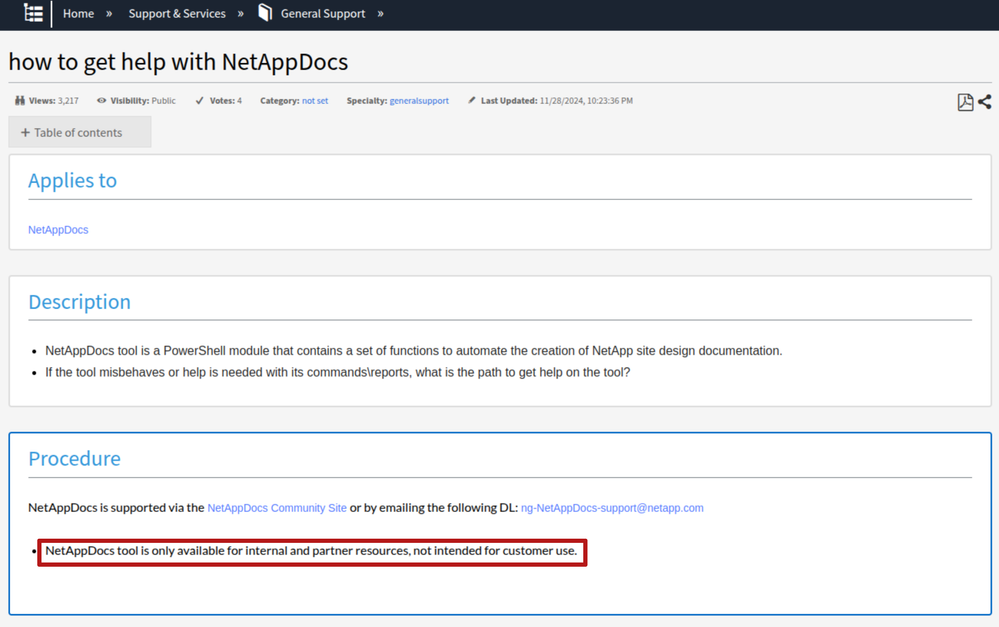Click the Procedure section heading

pos(74,458)
